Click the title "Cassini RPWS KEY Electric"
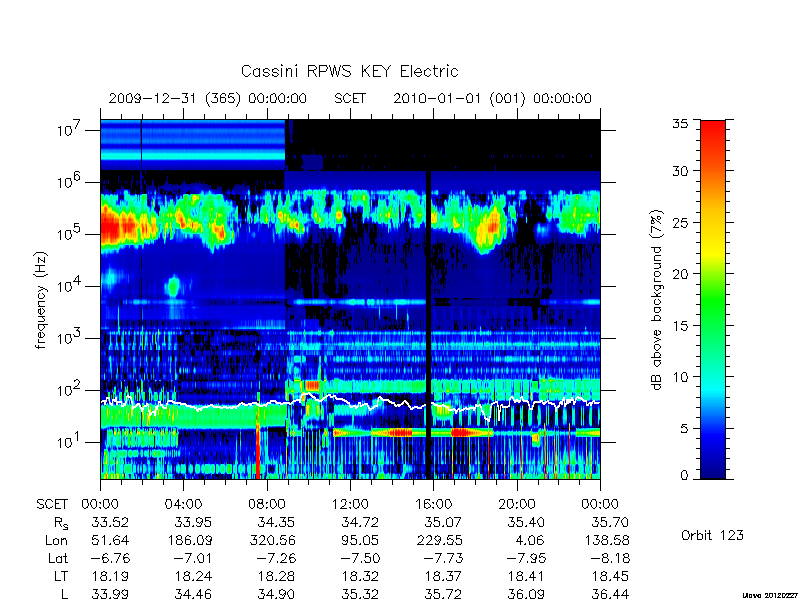Viewport: 800px width, 600px height. pyautogui.click(x=349, y=71)
